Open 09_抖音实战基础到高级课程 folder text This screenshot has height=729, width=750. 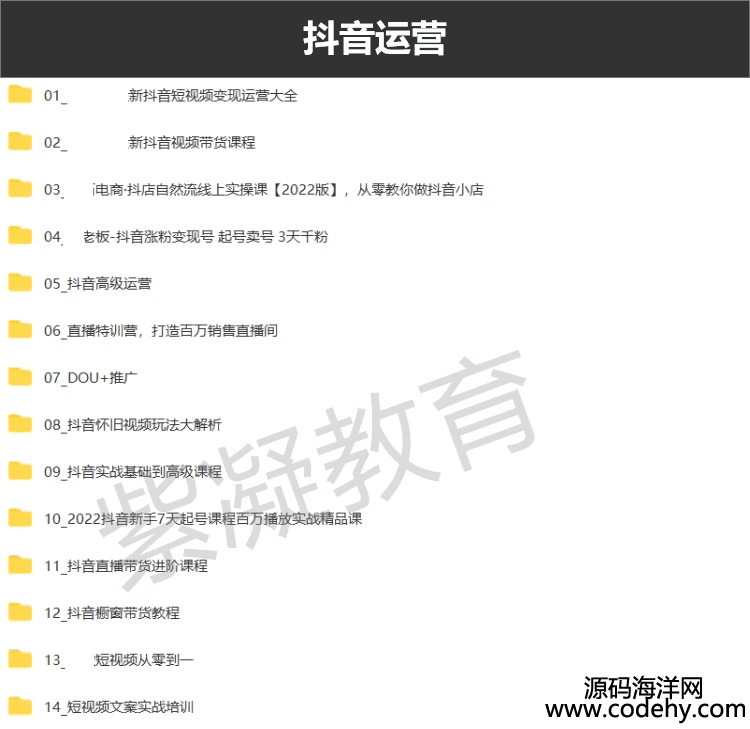pos(132,471)
